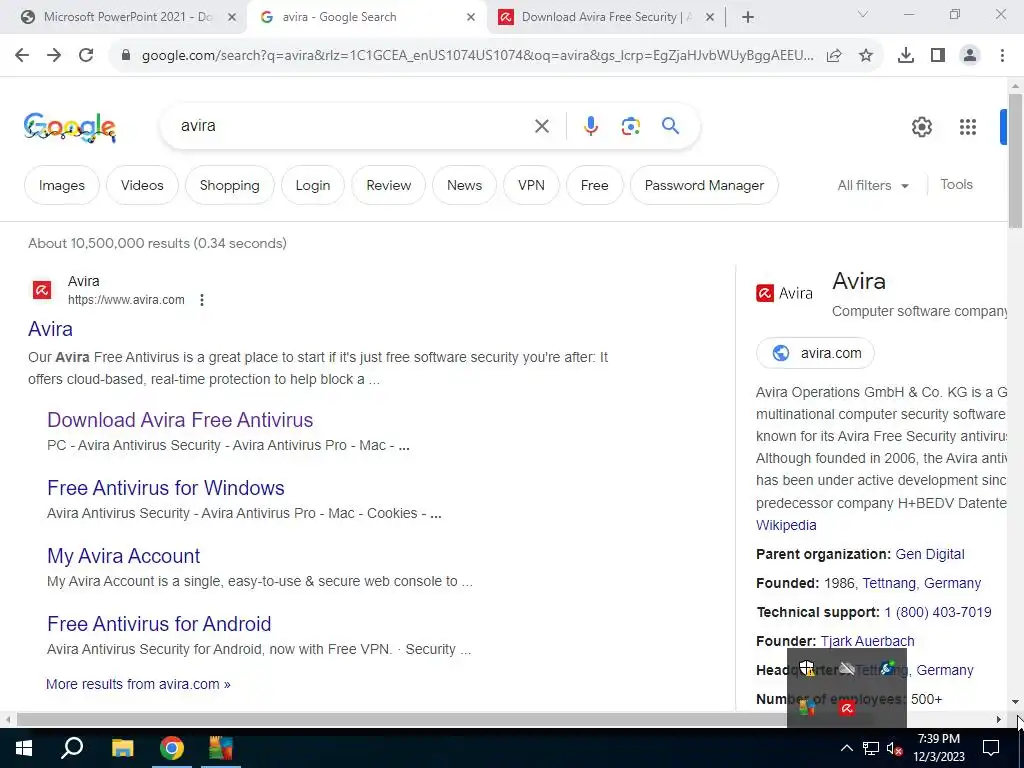Open the Google apps grid
The width and height of the screenshot is (1024, 768).
point(968,127)
